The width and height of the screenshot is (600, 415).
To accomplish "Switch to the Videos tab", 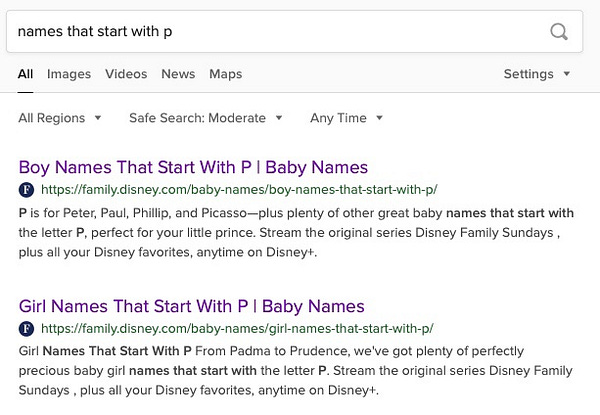I will pos(126,74).
